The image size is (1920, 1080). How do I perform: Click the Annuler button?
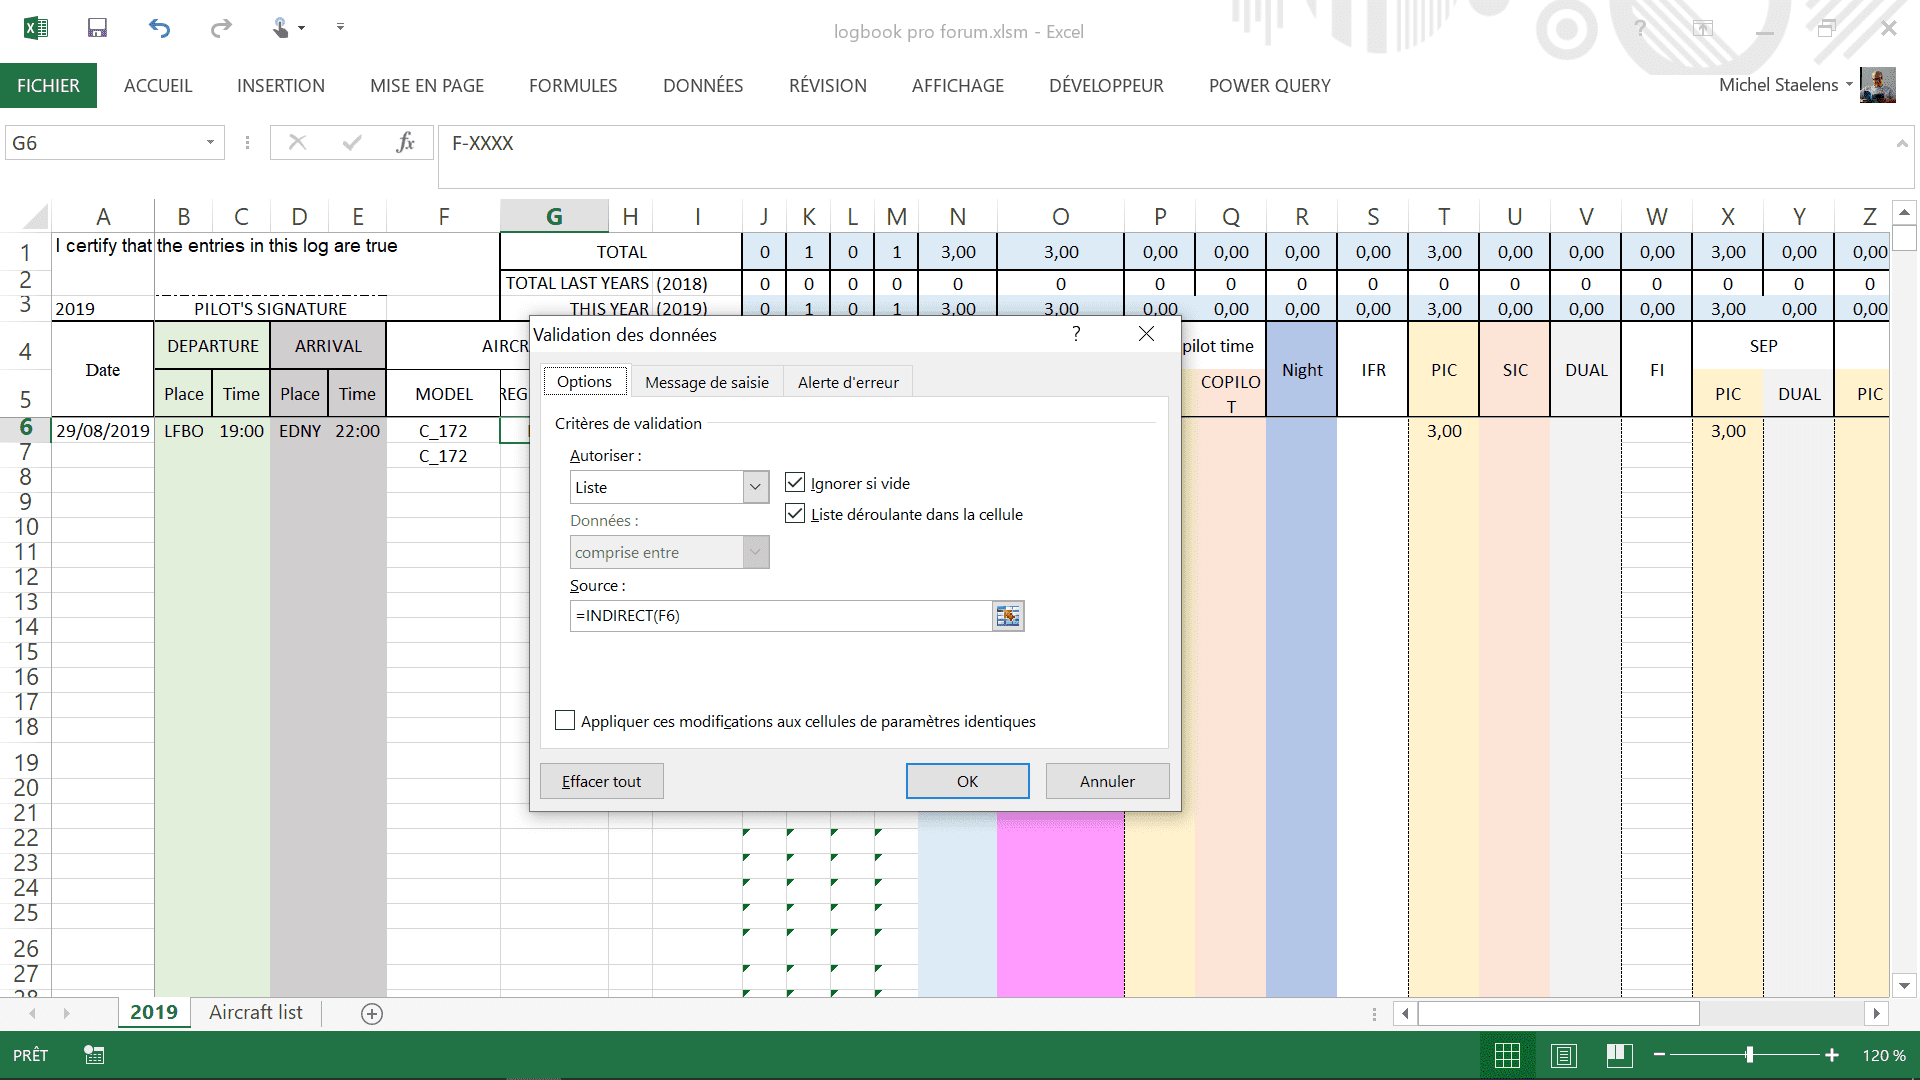pyautogui.click(x=1107, y=781)
